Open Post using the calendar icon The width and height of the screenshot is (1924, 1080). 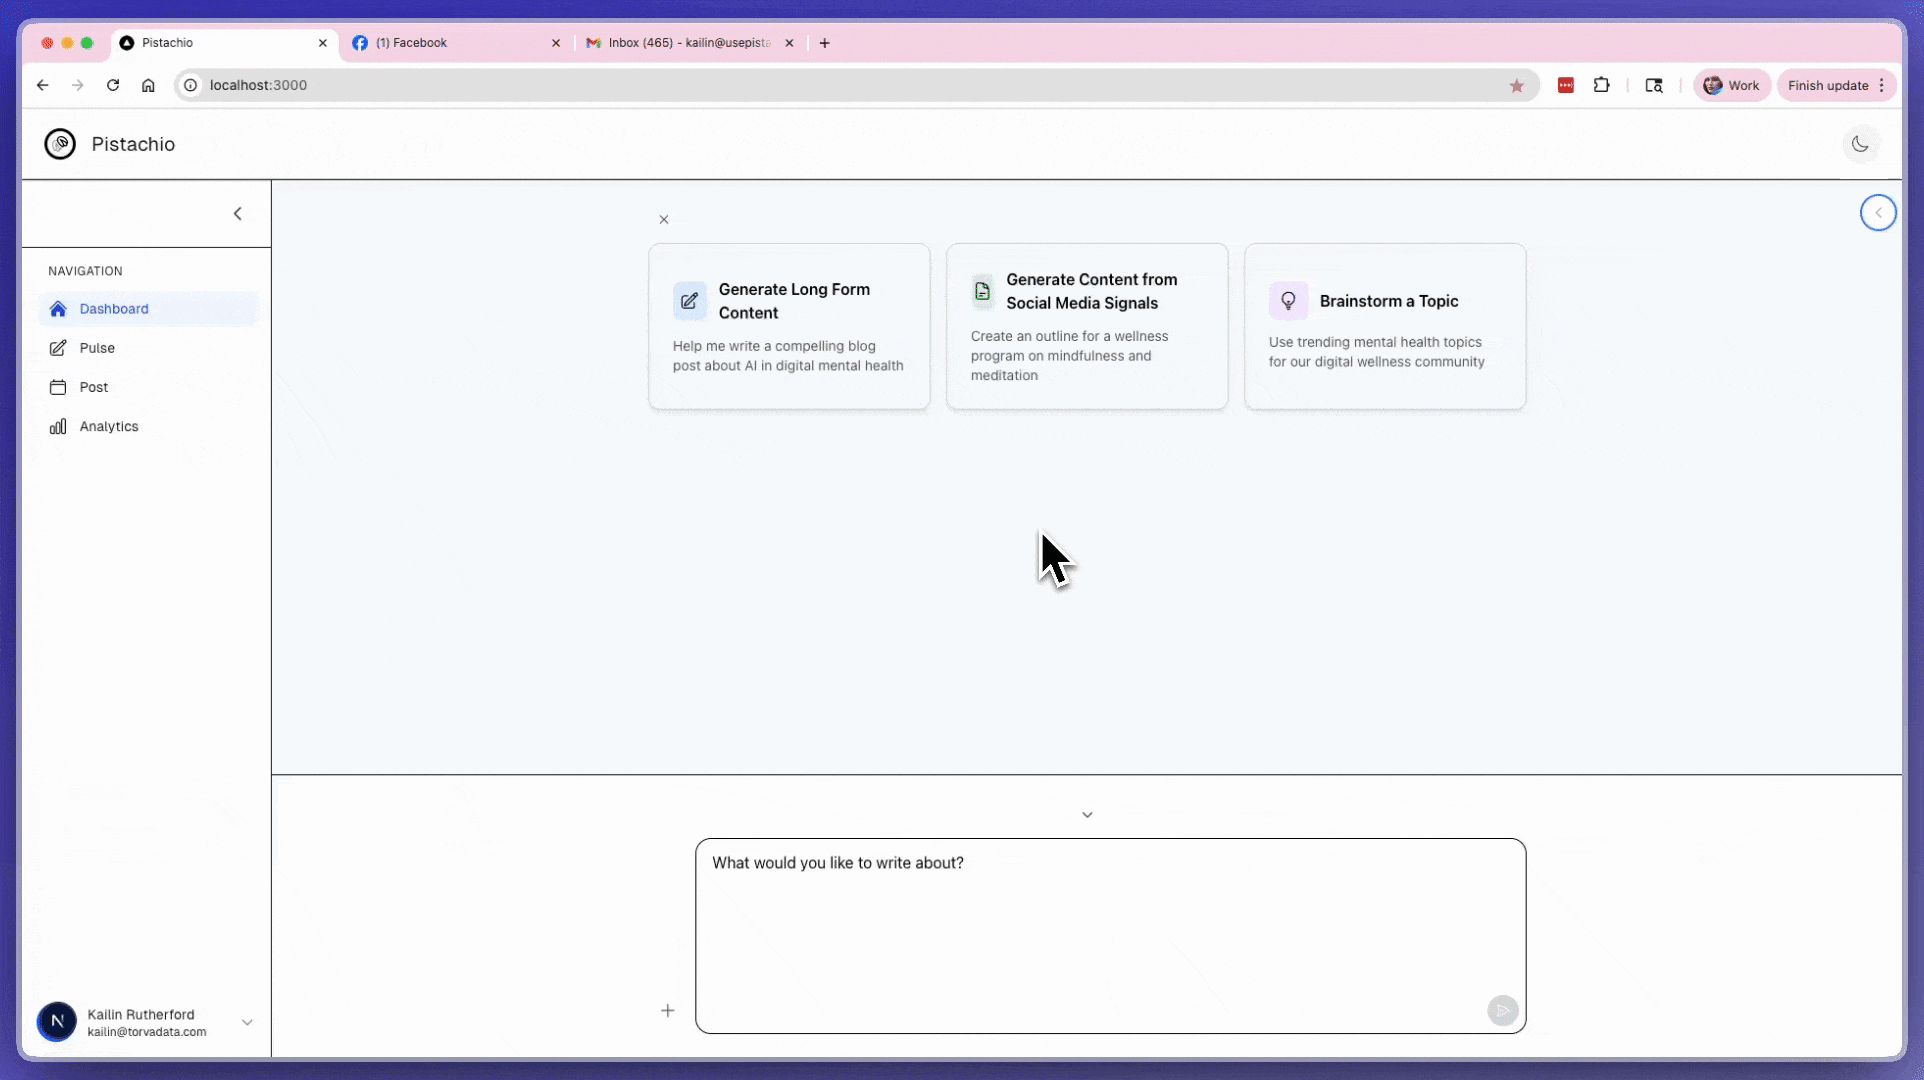coord(58,386)
